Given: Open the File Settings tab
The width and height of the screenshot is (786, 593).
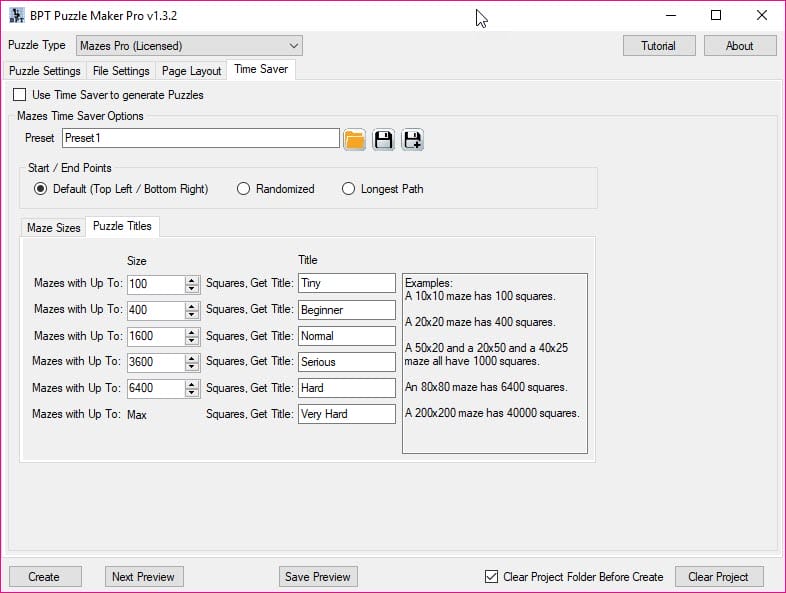Looking at the screenshot, I should [121, 71].
